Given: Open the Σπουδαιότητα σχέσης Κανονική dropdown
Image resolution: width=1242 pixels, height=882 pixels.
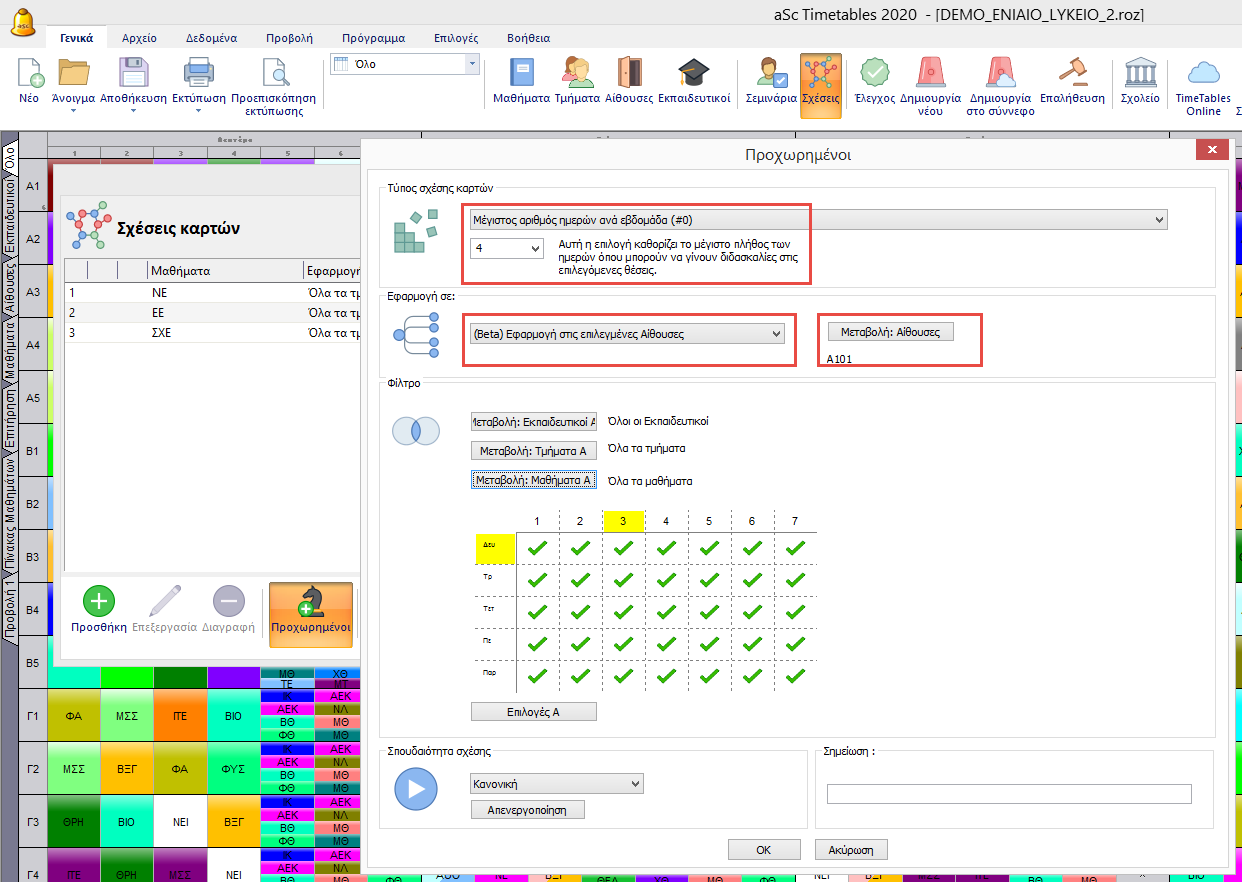Looking at the screenshot, I should pyautogui.click(x=556, y=784).
